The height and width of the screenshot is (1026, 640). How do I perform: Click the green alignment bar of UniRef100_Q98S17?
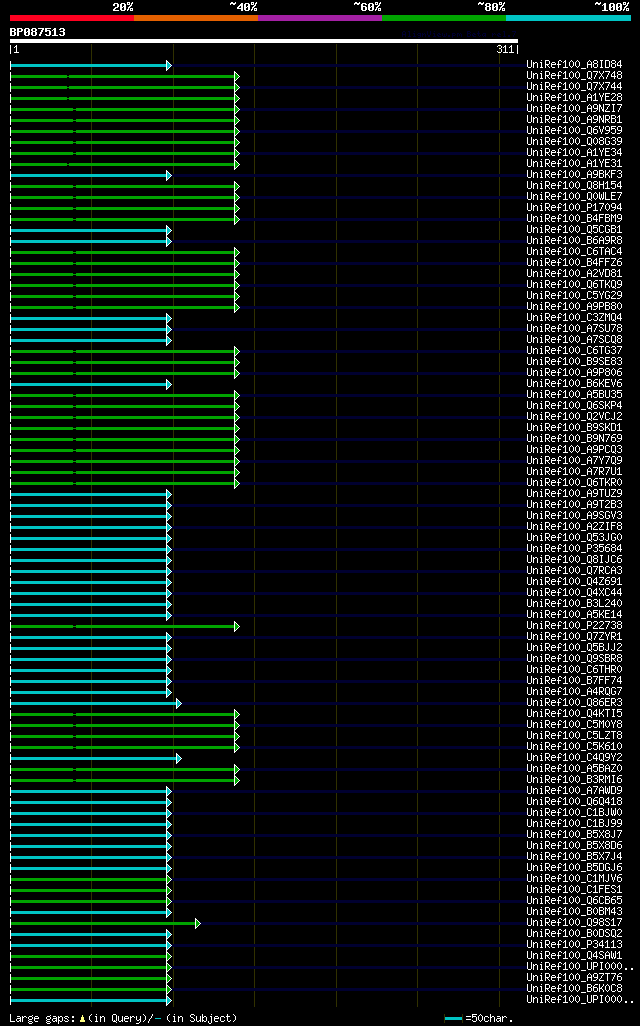tap(105, 923)
